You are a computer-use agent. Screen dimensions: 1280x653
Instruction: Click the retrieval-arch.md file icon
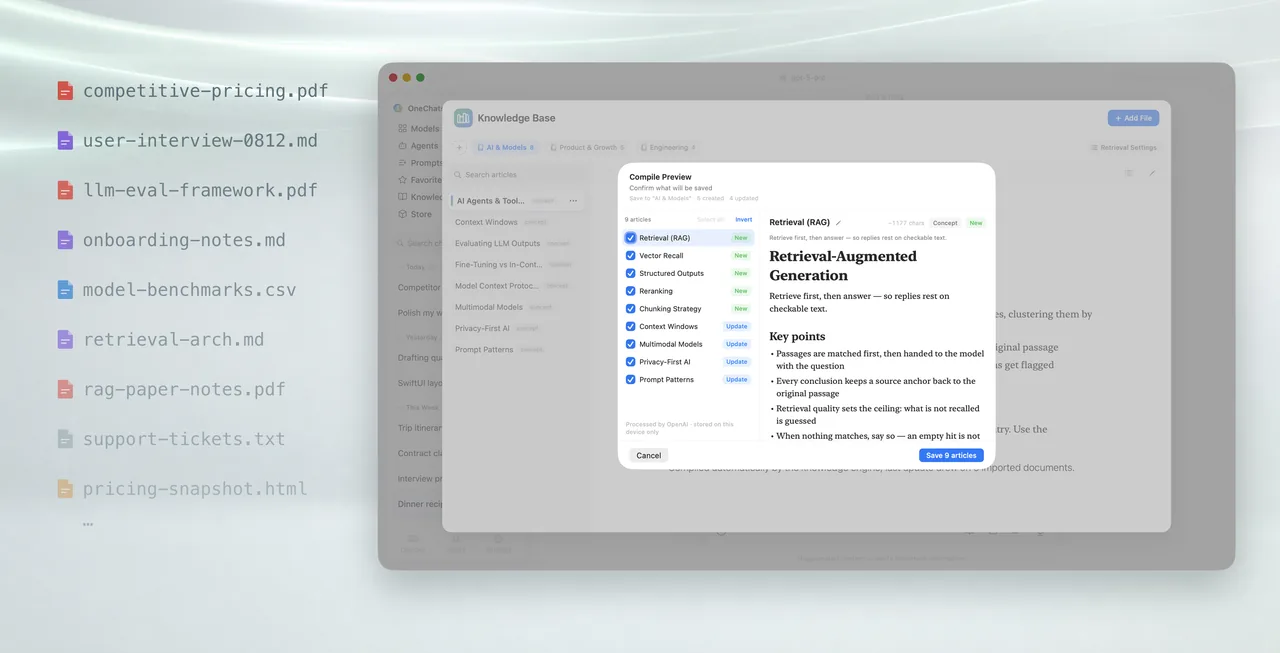pyautogui.click(x=65, y=339)
